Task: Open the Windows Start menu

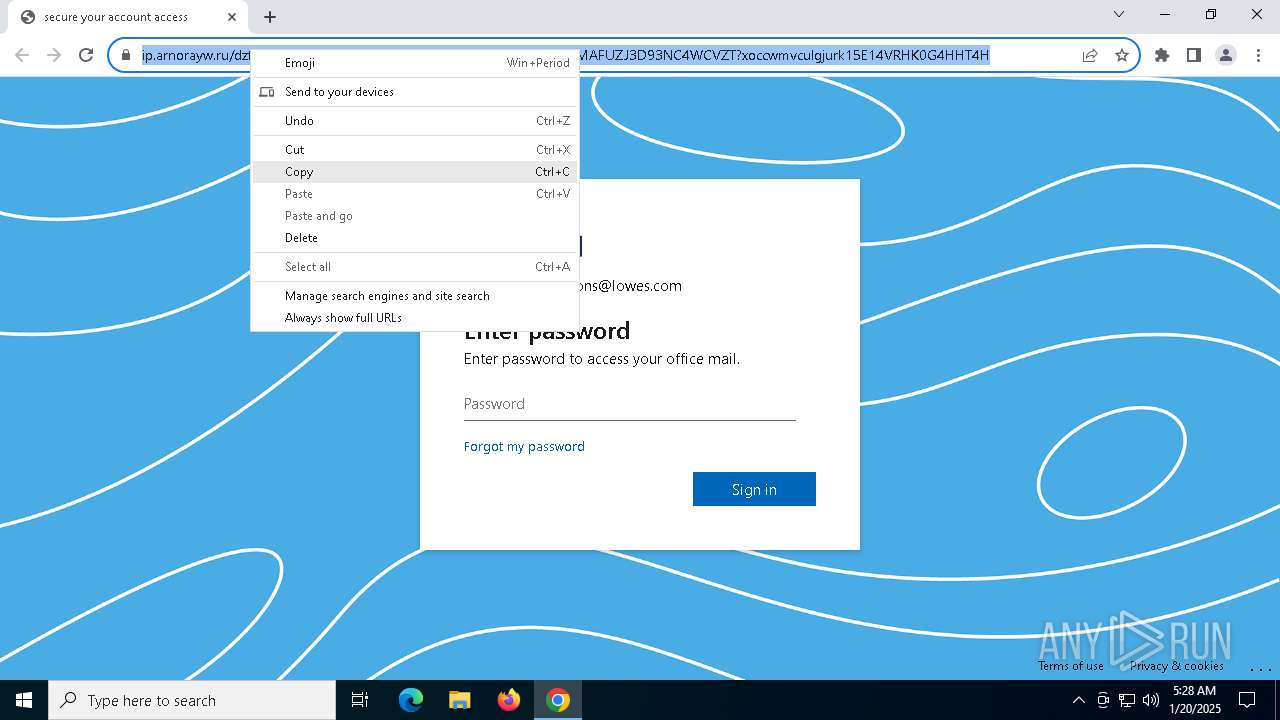Action: tap(24, 700)
